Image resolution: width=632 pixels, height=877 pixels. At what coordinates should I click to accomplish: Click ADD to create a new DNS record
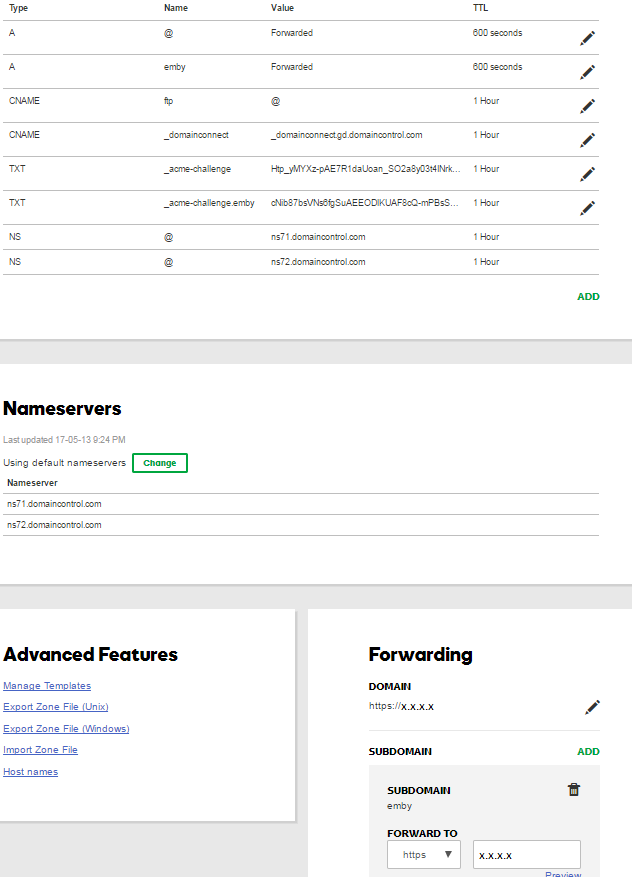click(588, 296)
